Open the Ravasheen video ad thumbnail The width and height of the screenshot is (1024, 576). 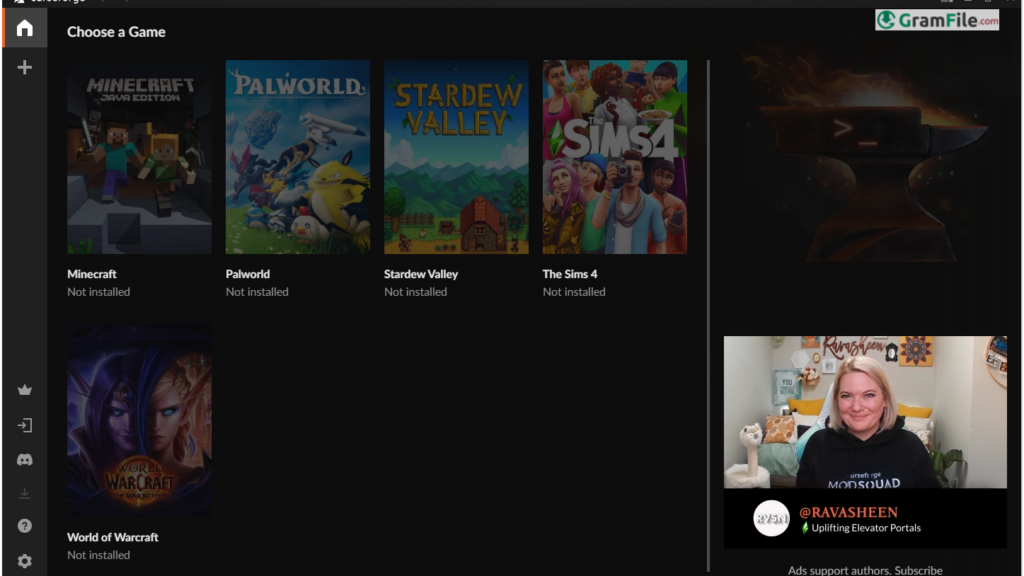point(865,412)
